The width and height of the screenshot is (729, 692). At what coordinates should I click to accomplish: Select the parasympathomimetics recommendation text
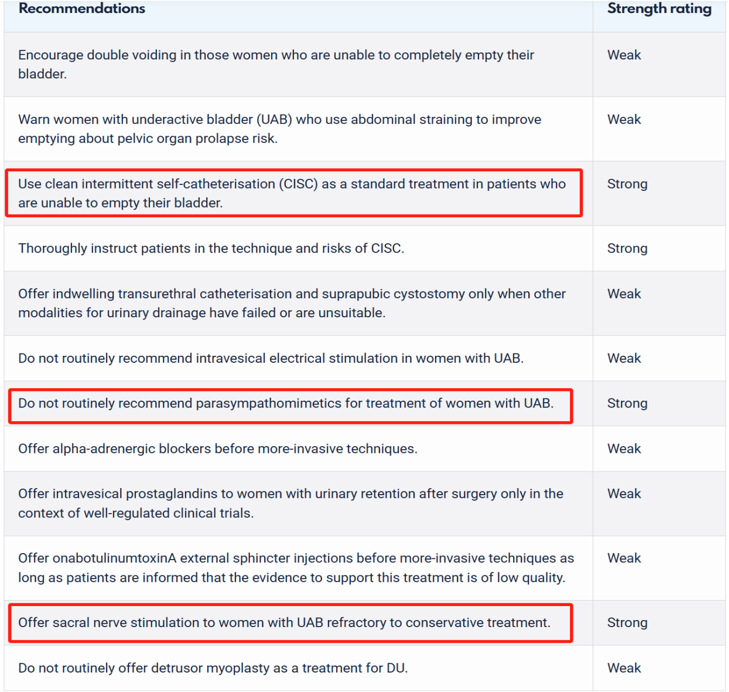(286, 403)
